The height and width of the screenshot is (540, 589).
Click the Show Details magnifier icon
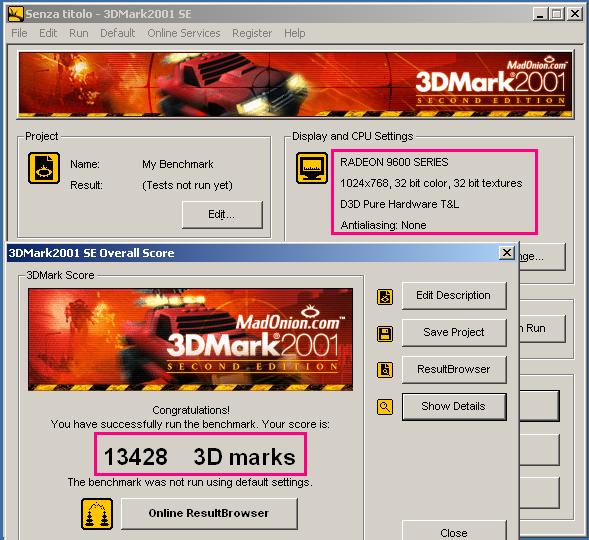pyautogui.click(x=385, y=407)
